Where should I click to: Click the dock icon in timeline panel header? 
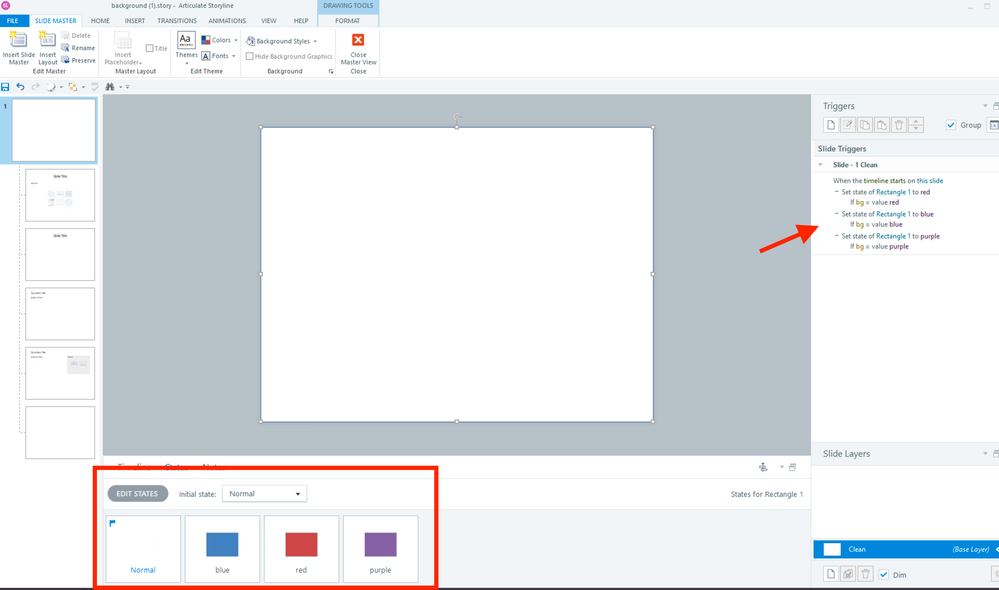pos(763,468)
